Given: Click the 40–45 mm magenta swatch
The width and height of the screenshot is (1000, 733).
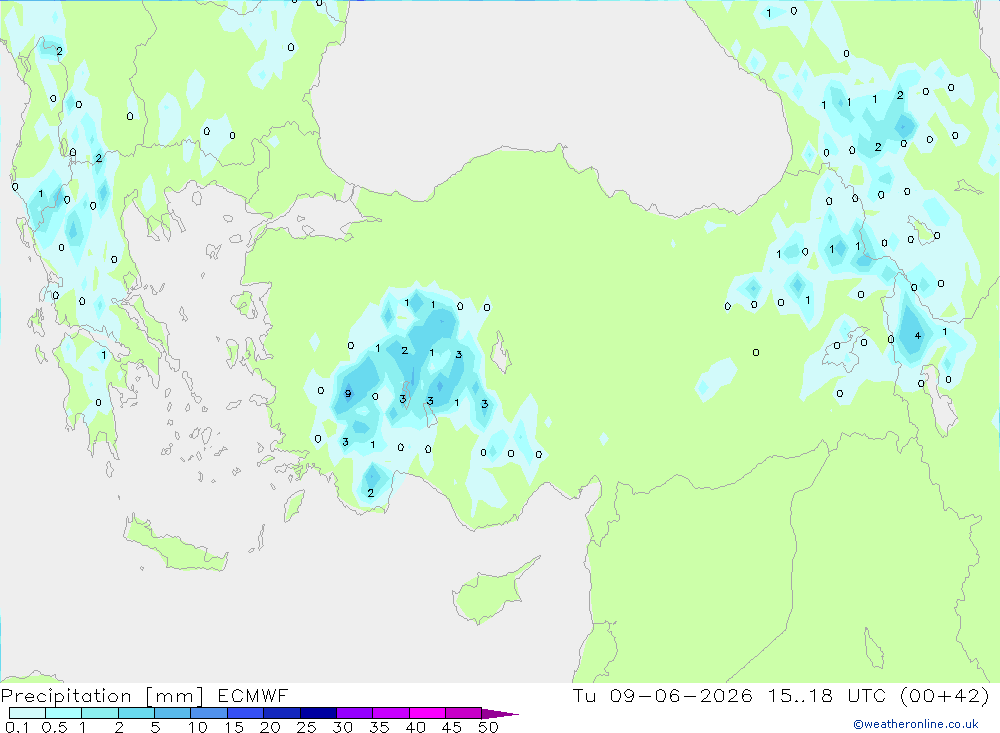Looking at the screenshot, I should (427, 713).
